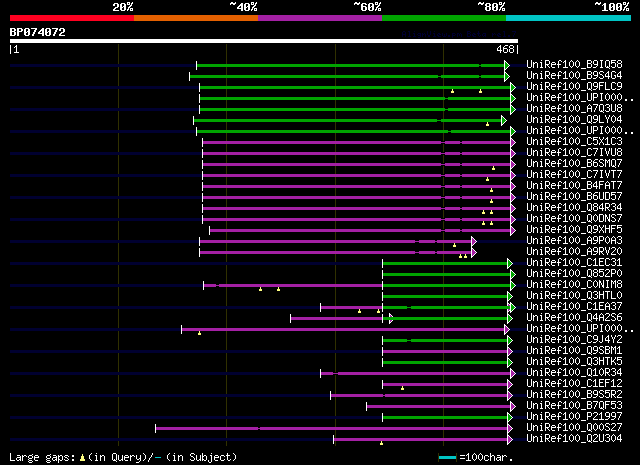Select the UniRef100_Q3HTL0 label
The image size is (640, 465).
click(x=574, y=296)
